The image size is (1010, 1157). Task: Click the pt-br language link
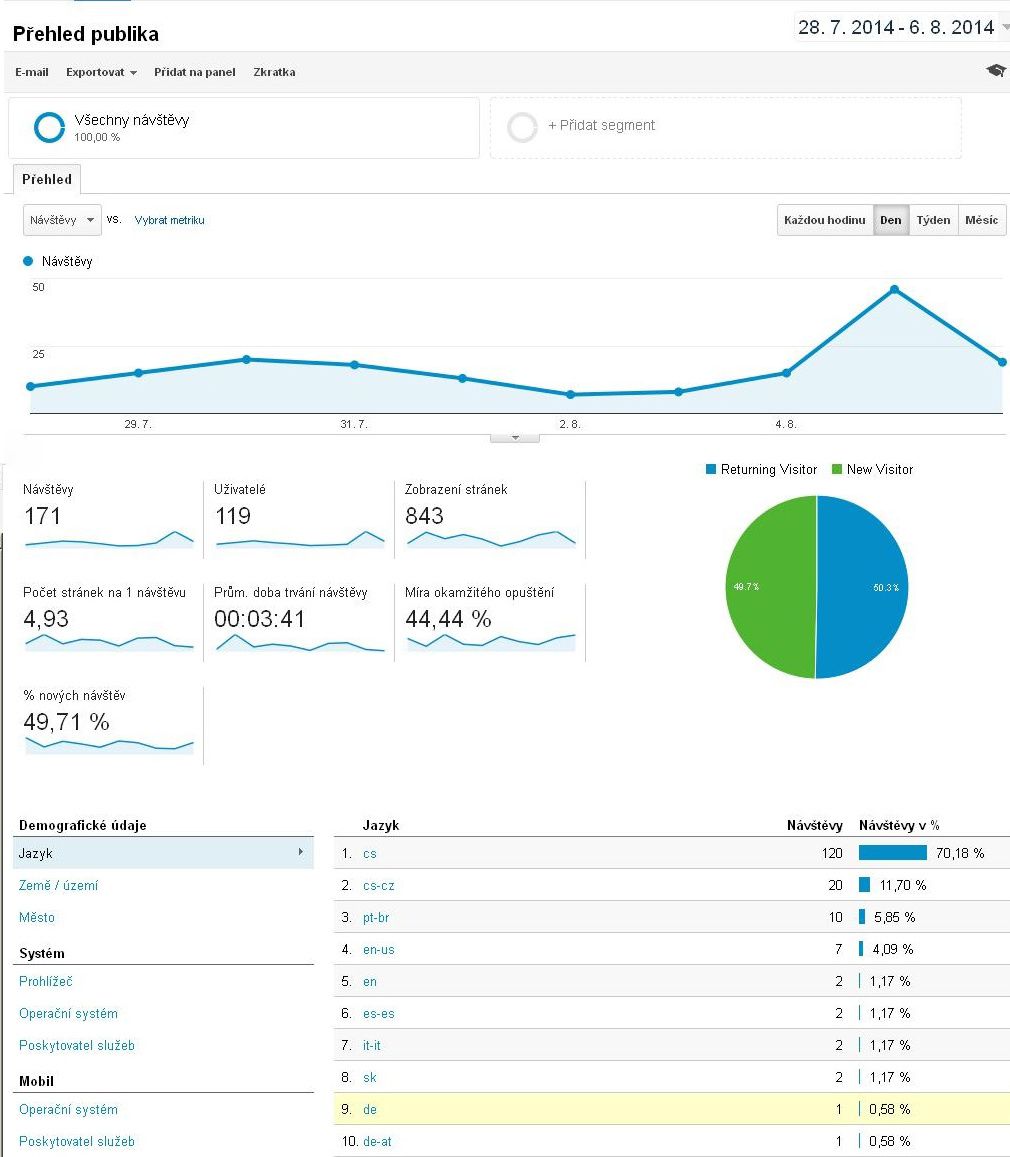(x=375, y=918)
